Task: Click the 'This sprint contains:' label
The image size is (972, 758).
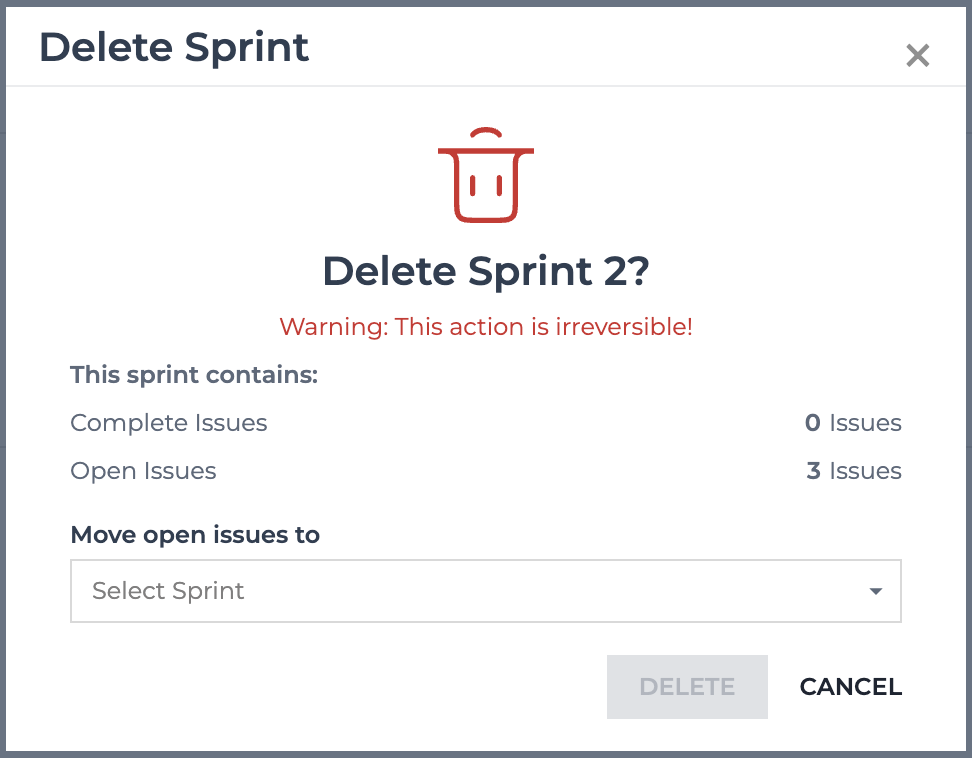Action: [194, 375]
